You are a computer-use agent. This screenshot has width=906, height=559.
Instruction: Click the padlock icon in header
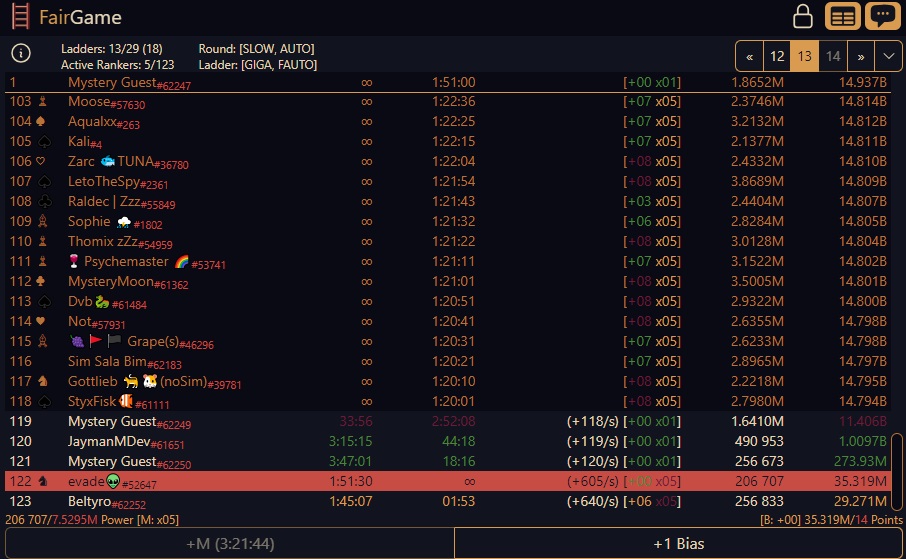[x=802, y=17]
